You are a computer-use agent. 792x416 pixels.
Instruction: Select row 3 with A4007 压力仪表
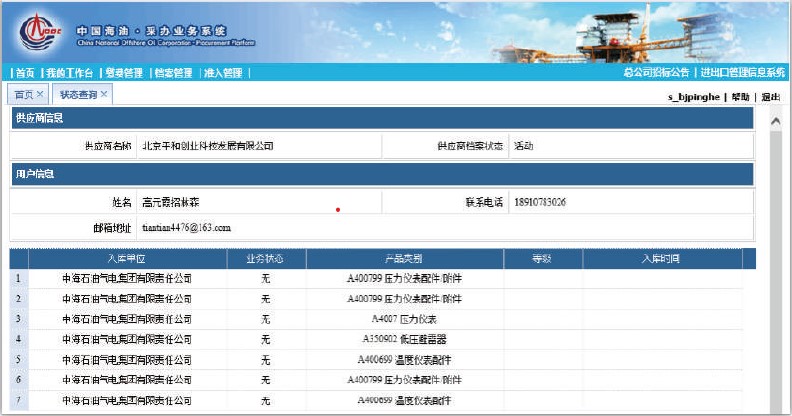[404, 319]
